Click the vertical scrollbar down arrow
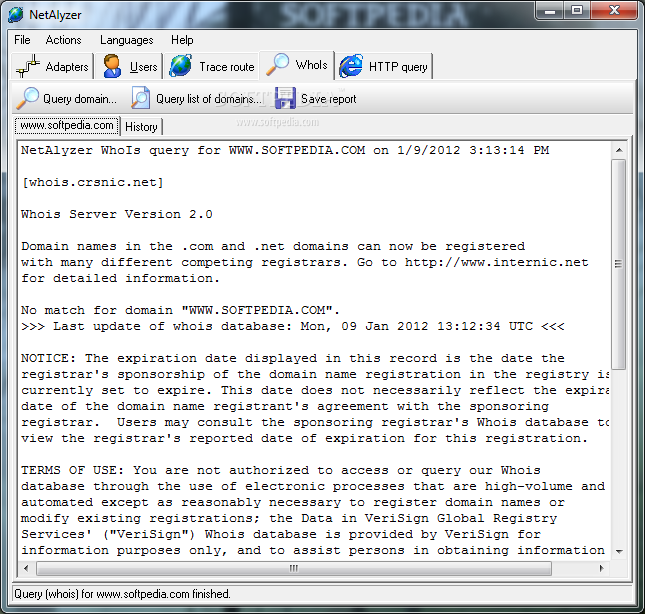This screenshot has height=614, width=645. 618,551
